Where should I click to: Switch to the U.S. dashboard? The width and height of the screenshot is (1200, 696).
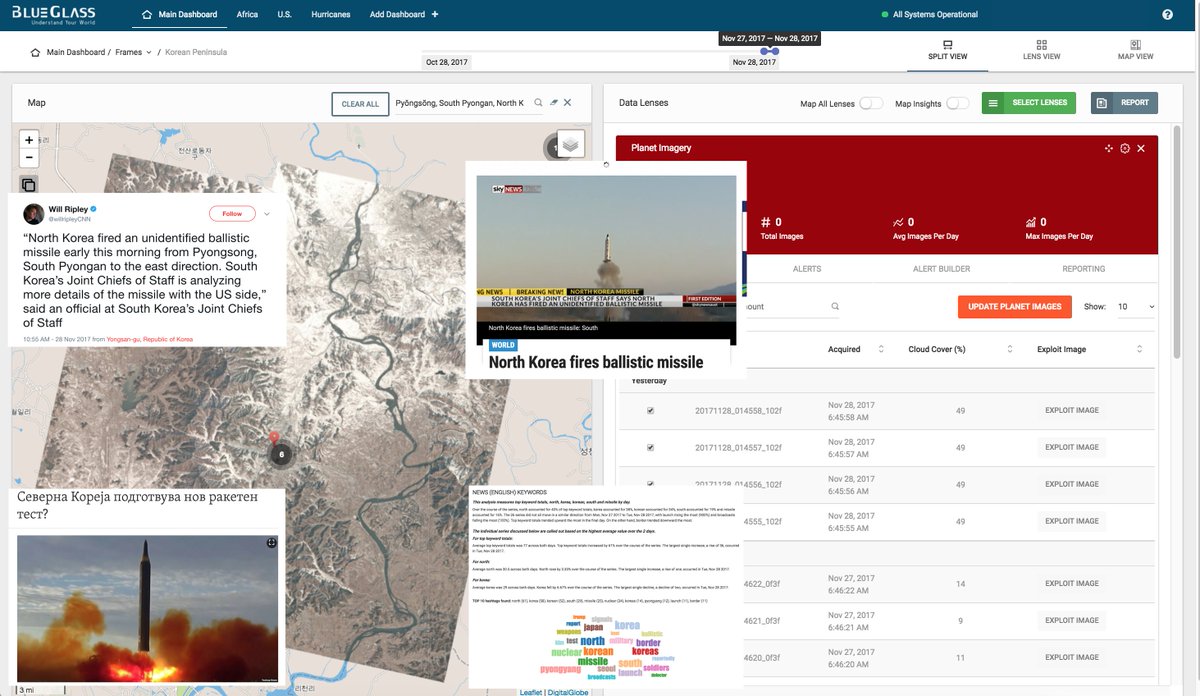point(285,15)
